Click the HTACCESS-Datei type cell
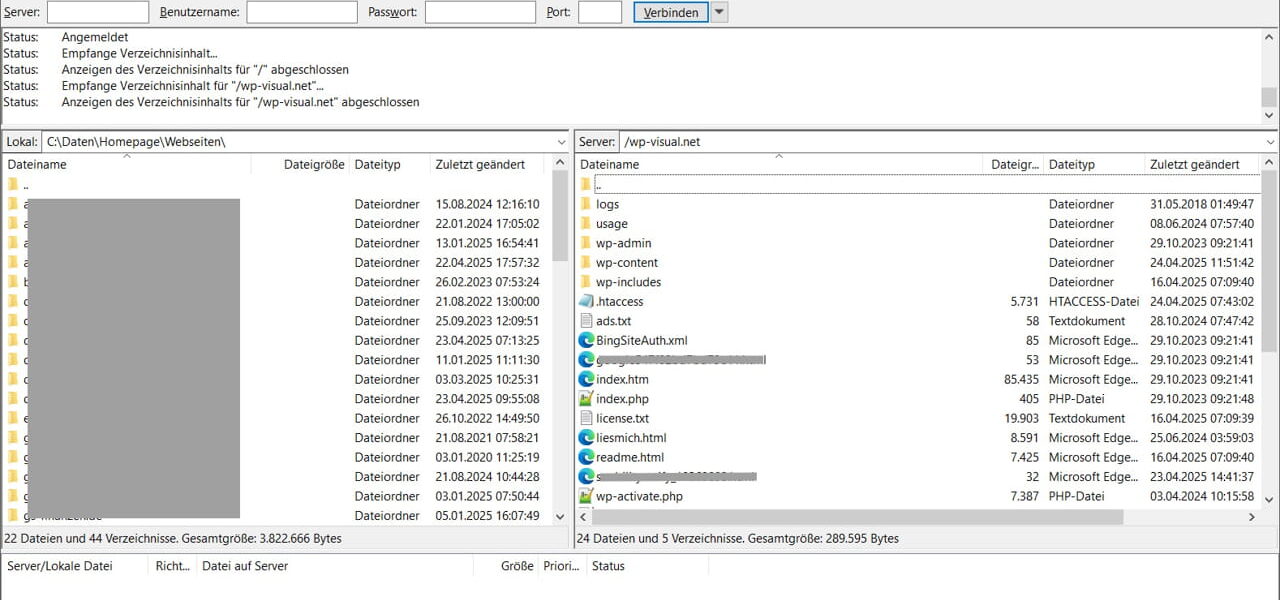The width and height of the screenshot is (1280, 600). coord(1094,301)
